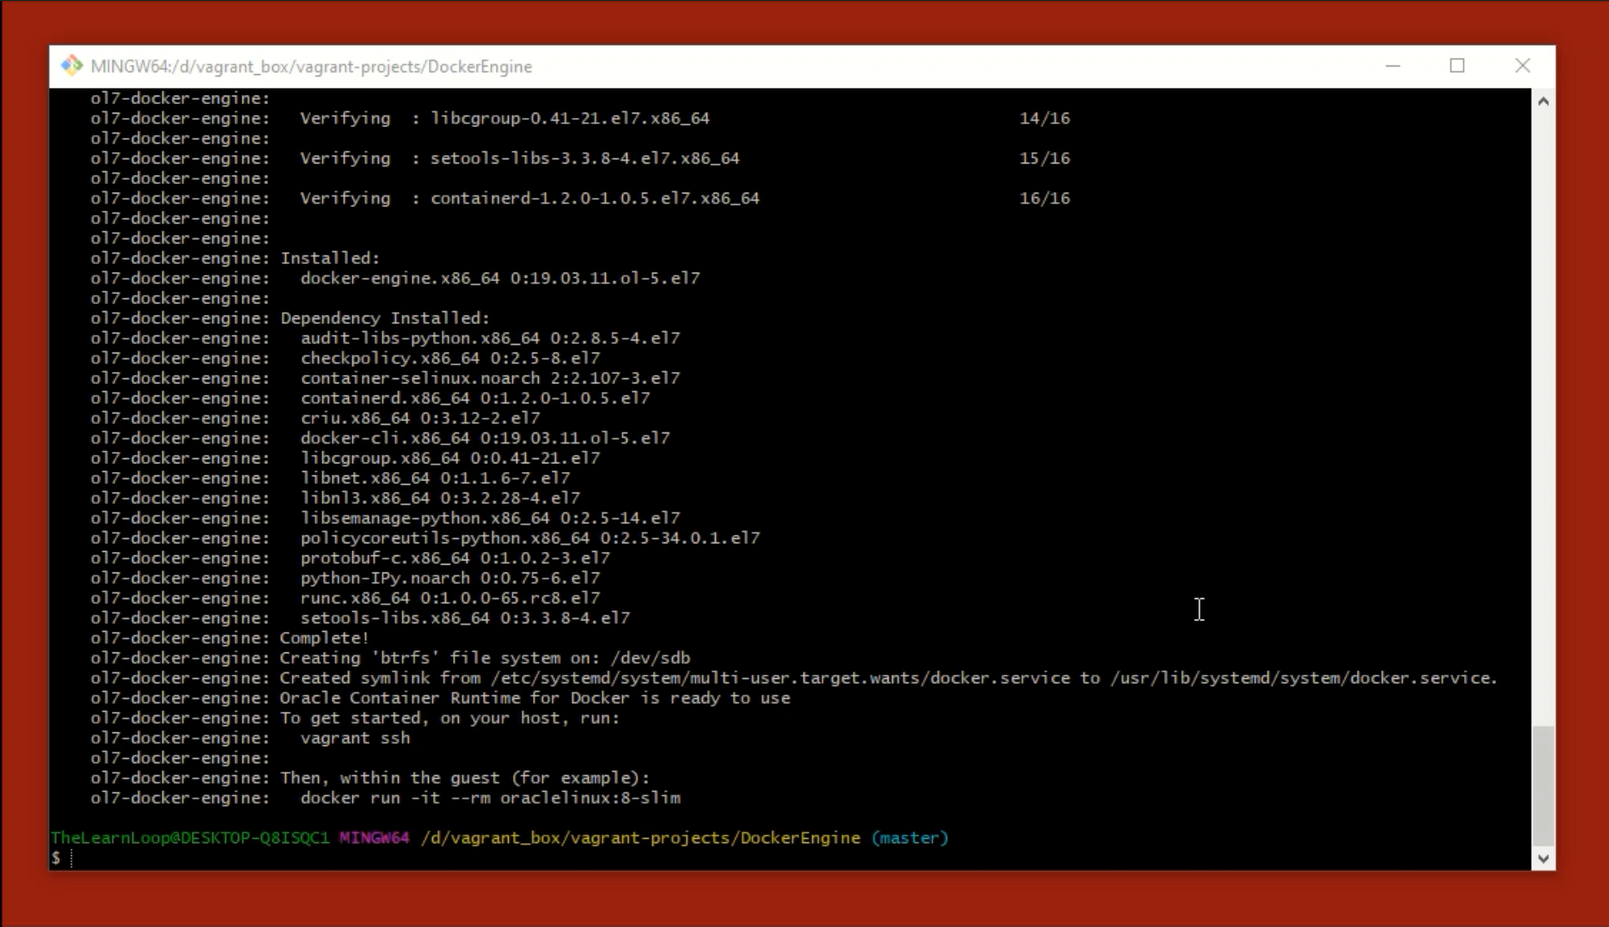This screenshot has height=927, width=1609.
Task: Click 'Oracle Container Runtime for Docker is ready' line
Action: pyautogui.click(x=535, y=698)
